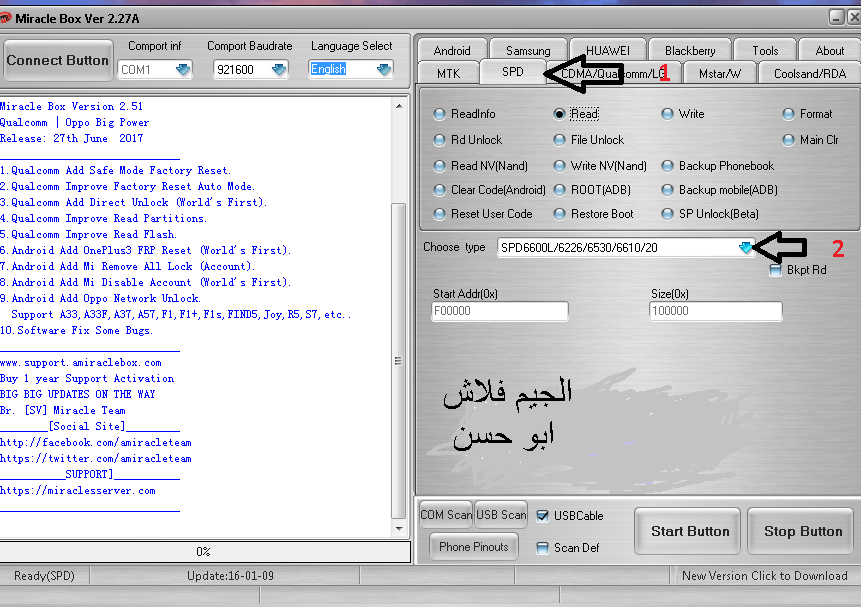The image size is (861, 607).
Task: Click '10. Software Fix Some Bugs.' line
Action: click(76, 331)
